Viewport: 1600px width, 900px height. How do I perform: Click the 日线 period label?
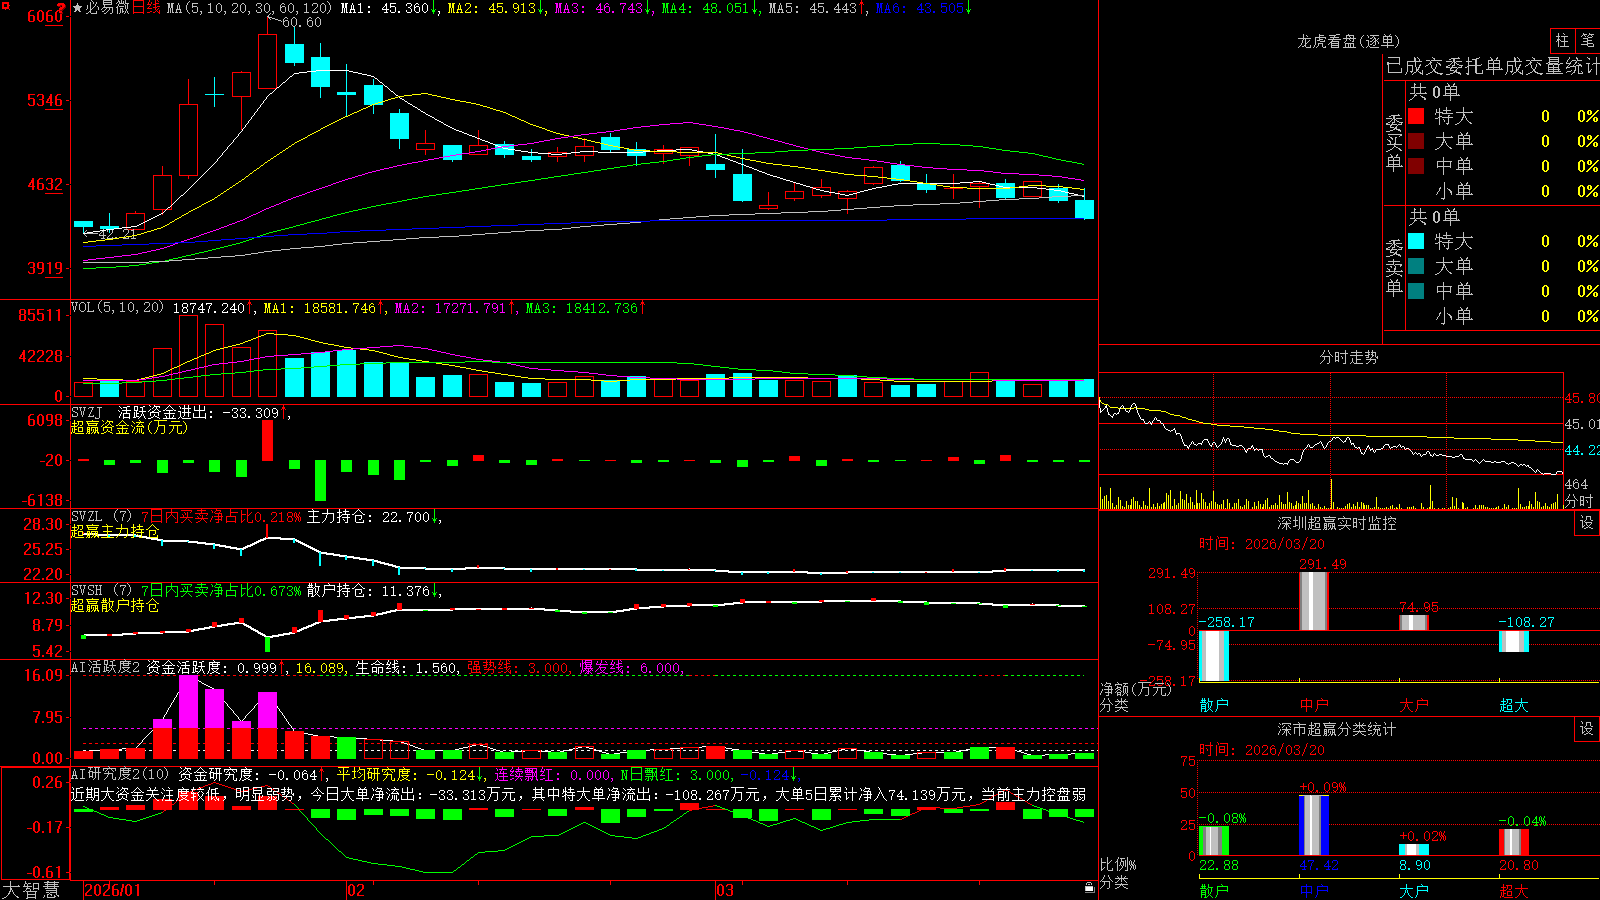146,8
